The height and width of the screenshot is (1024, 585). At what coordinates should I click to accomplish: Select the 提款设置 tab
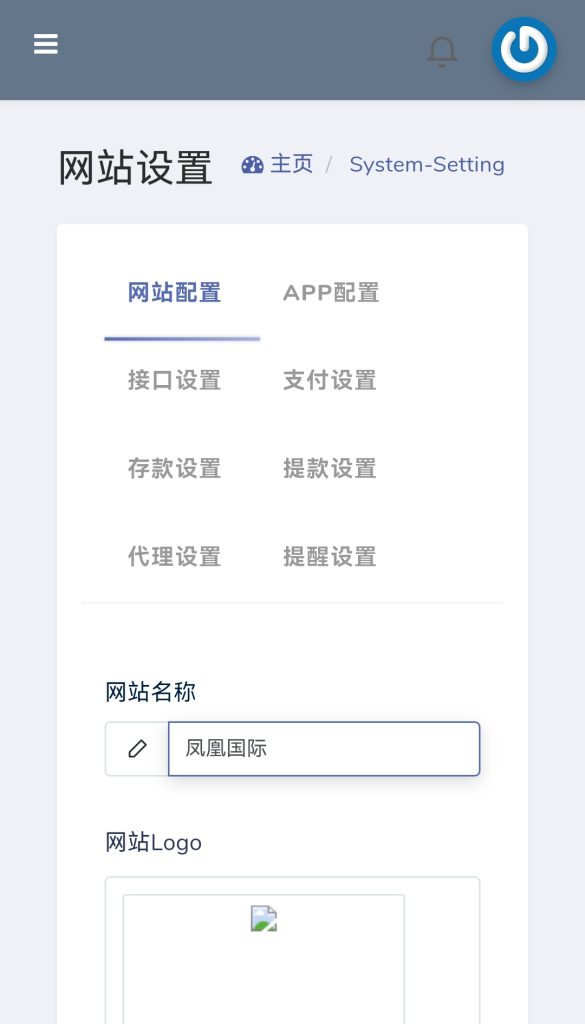331,468
